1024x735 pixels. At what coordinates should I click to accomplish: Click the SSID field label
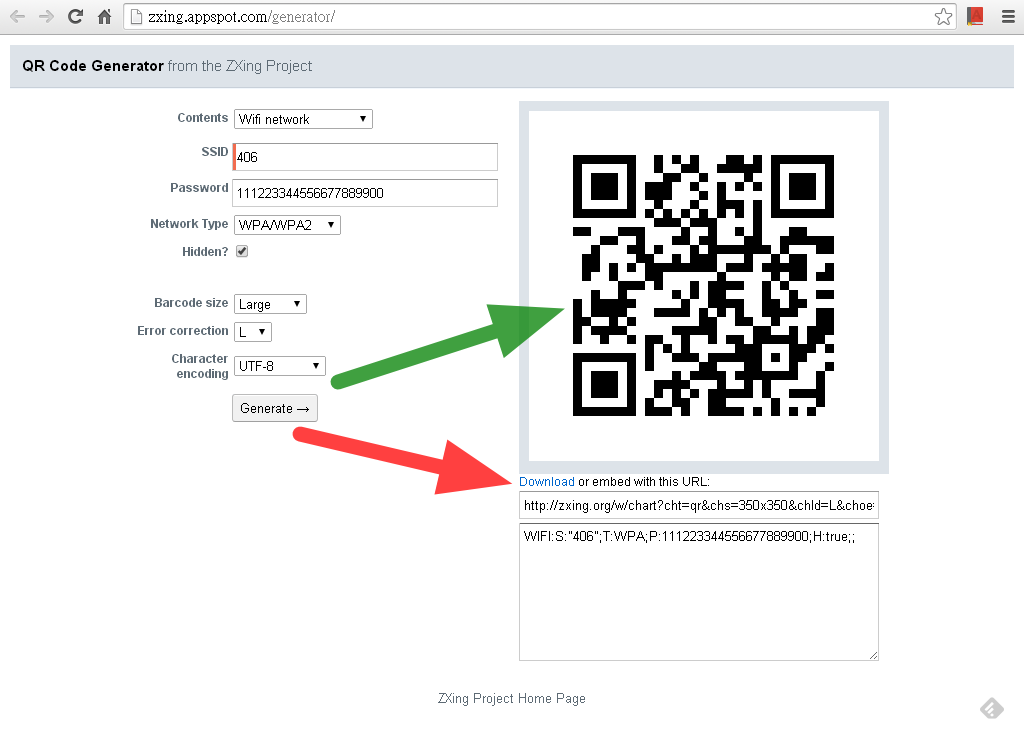pos(215,152)
